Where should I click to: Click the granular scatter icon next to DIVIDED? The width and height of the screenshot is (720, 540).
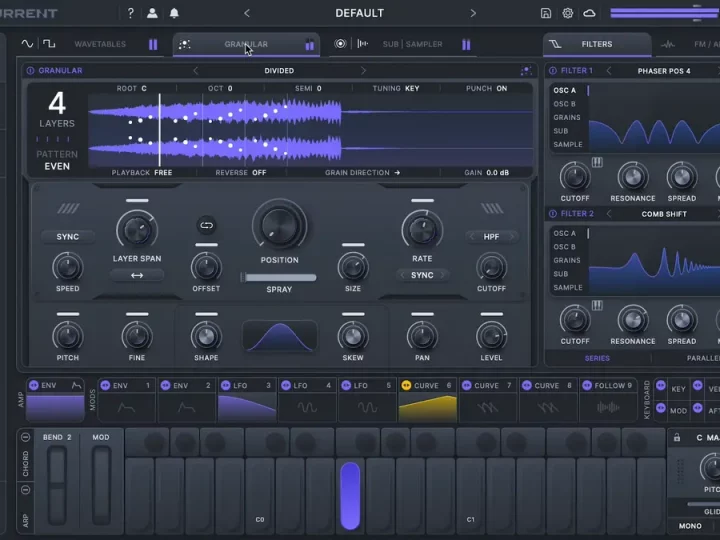526,71
